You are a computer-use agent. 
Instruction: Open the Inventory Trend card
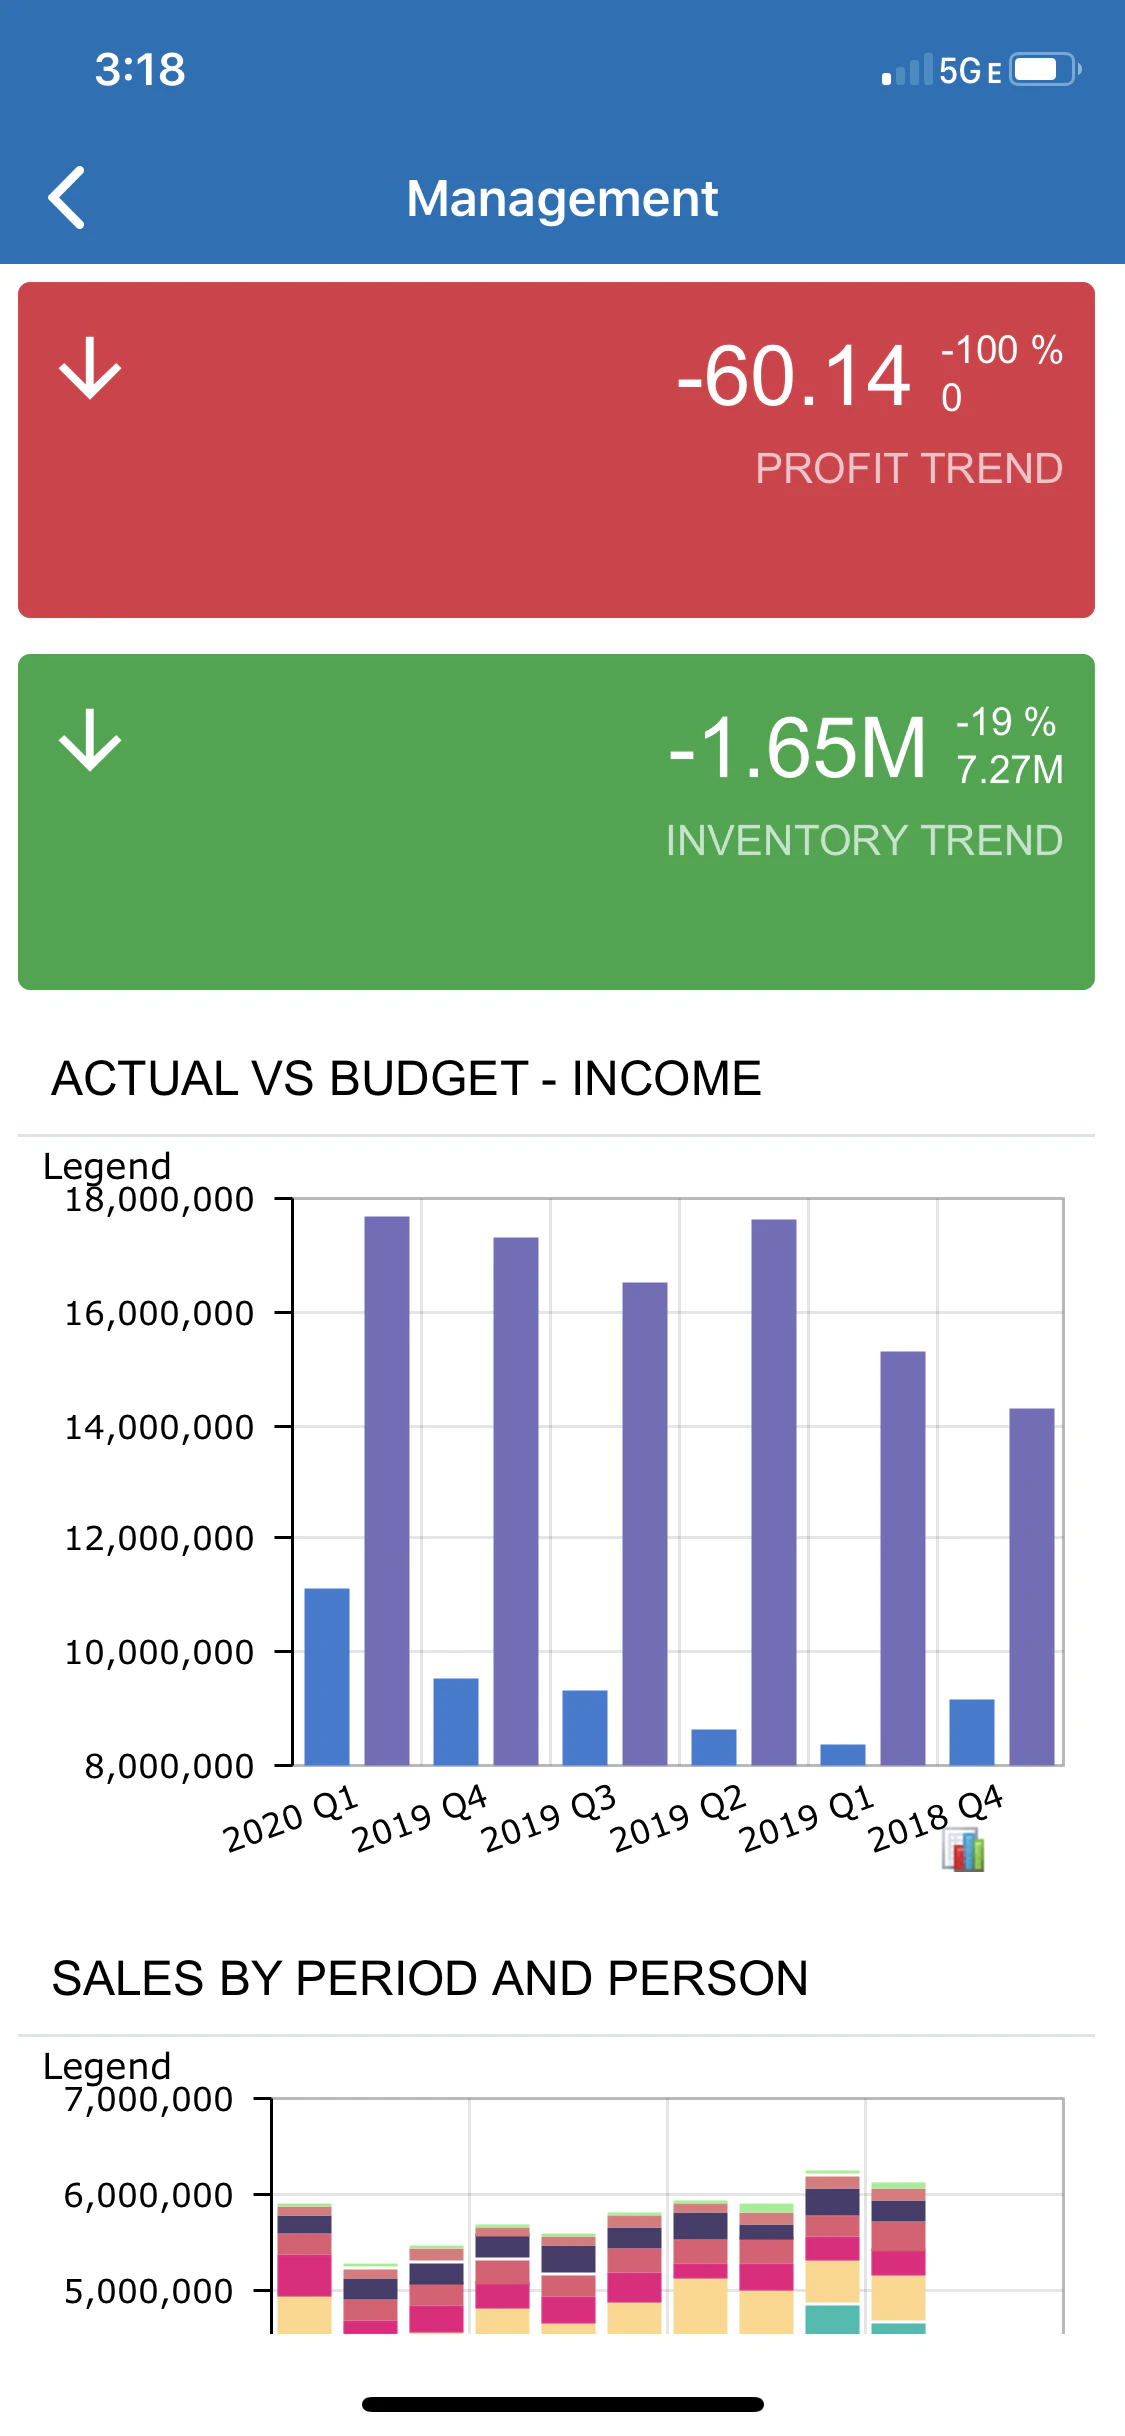point(556,822)
